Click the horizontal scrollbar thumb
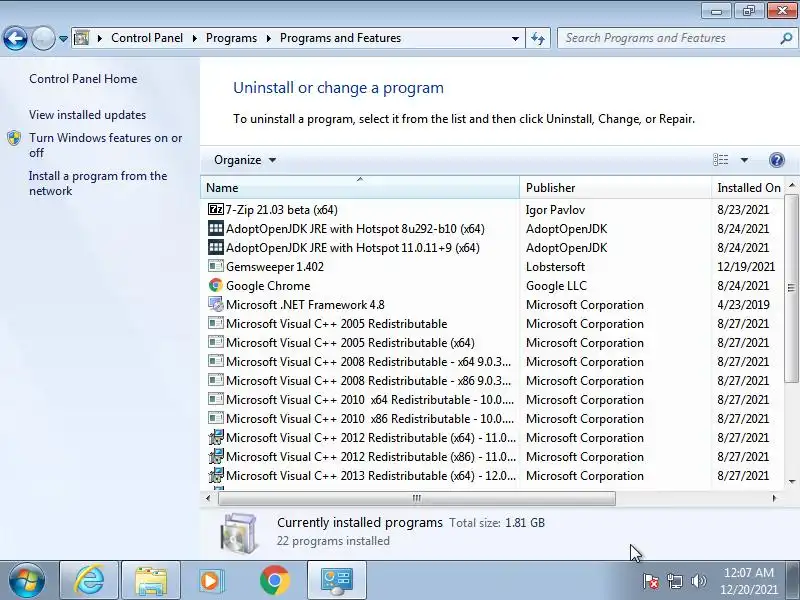The width and height of the screenshot is (800, 600). pos(416,498)
